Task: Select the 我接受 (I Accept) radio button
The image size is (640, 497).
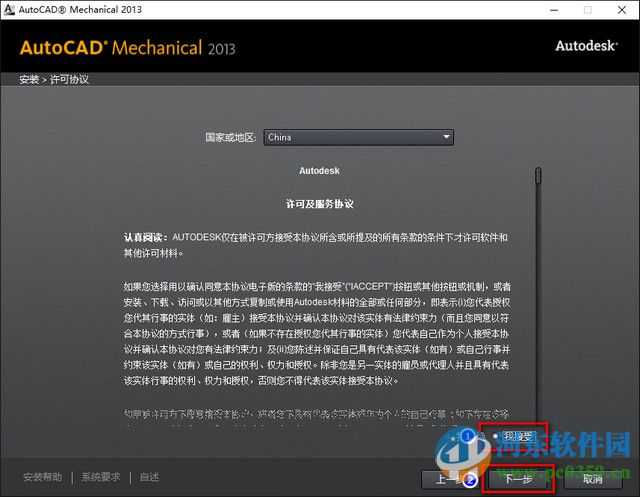Action: pos(496,436)
